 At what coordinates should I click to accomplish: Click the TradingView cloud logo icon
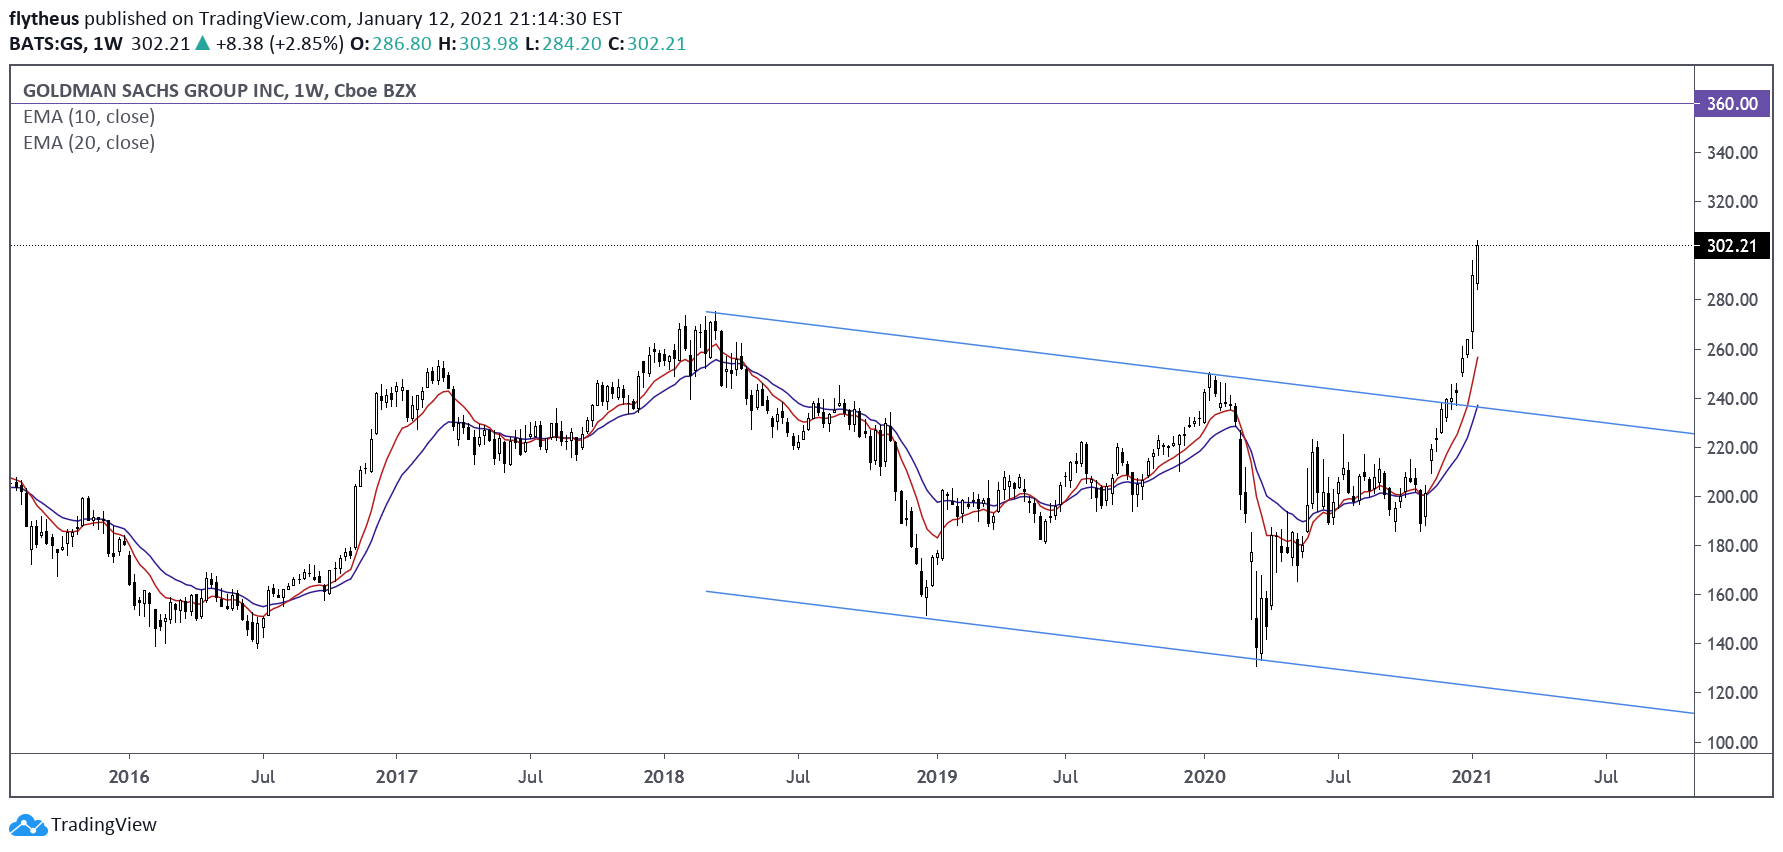coord(28,825)
